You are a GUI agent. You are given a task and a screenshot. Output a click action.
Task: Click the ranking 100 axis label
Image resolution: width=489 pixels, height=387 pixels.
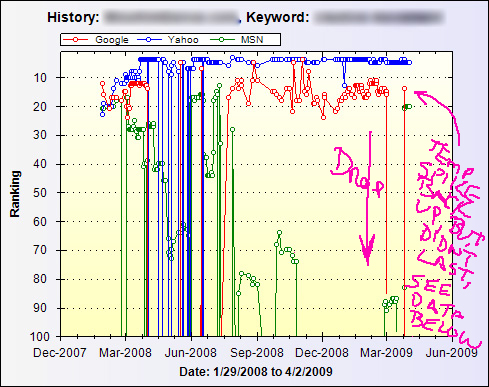point(40,337)
